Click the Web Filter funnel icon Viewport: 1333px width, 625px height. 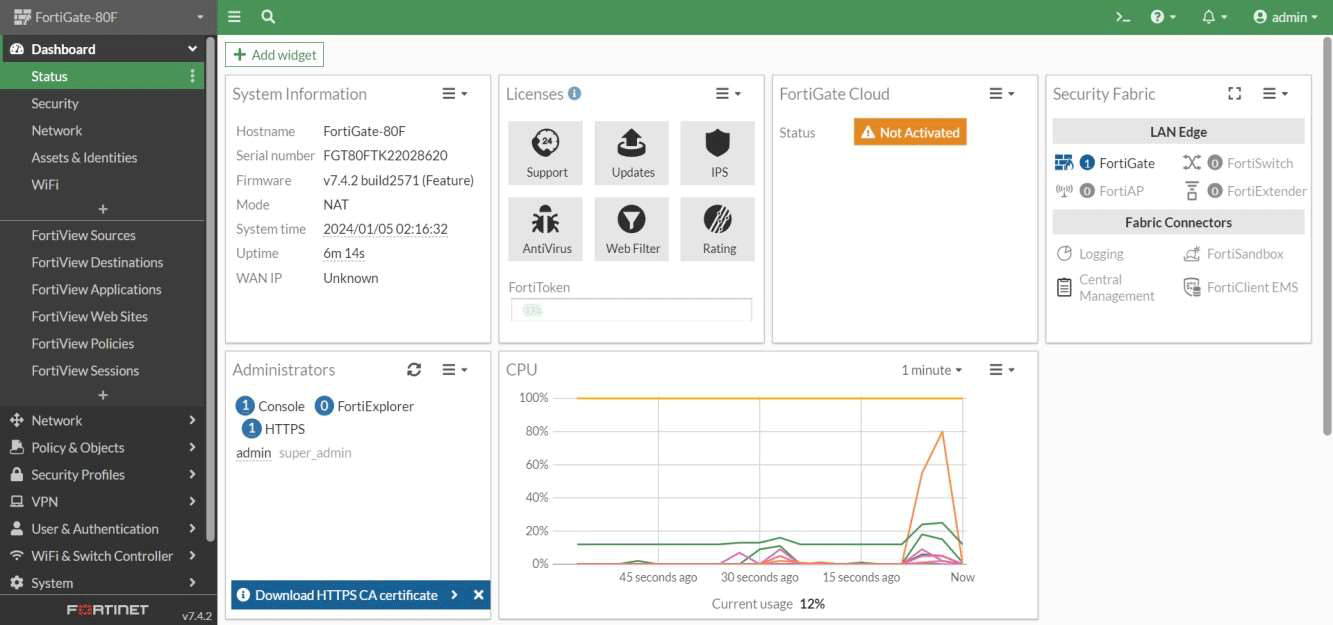[632, 229]
